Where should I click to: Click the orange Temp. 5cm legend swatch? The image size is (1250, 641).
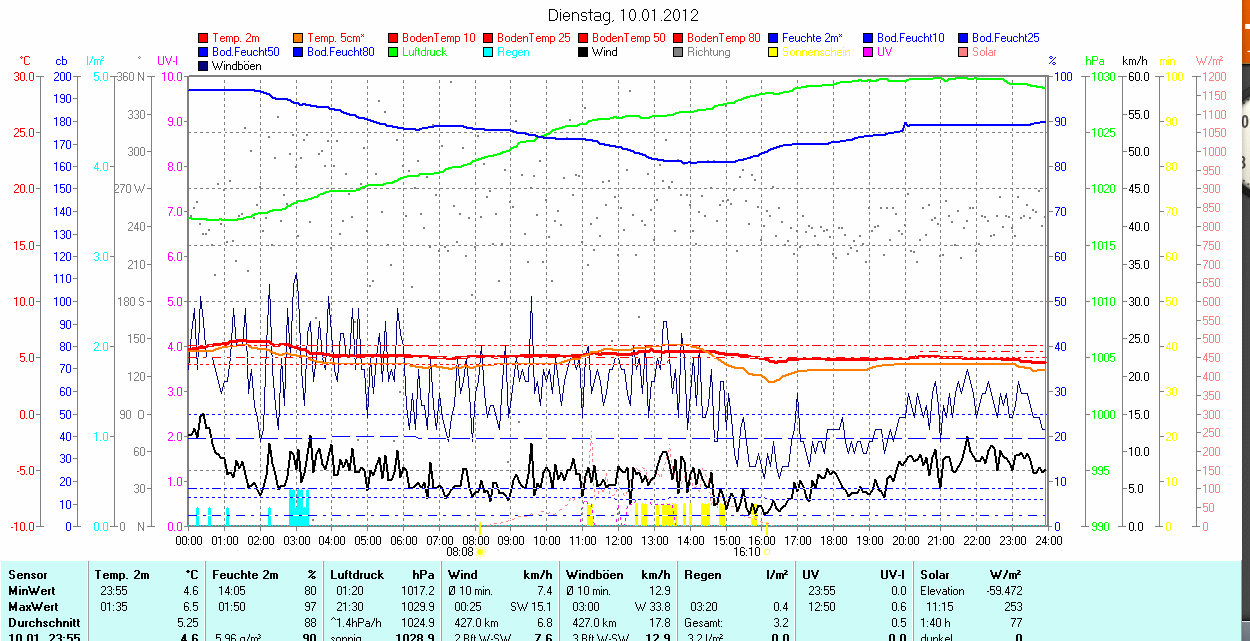click(x=299, y=38)
